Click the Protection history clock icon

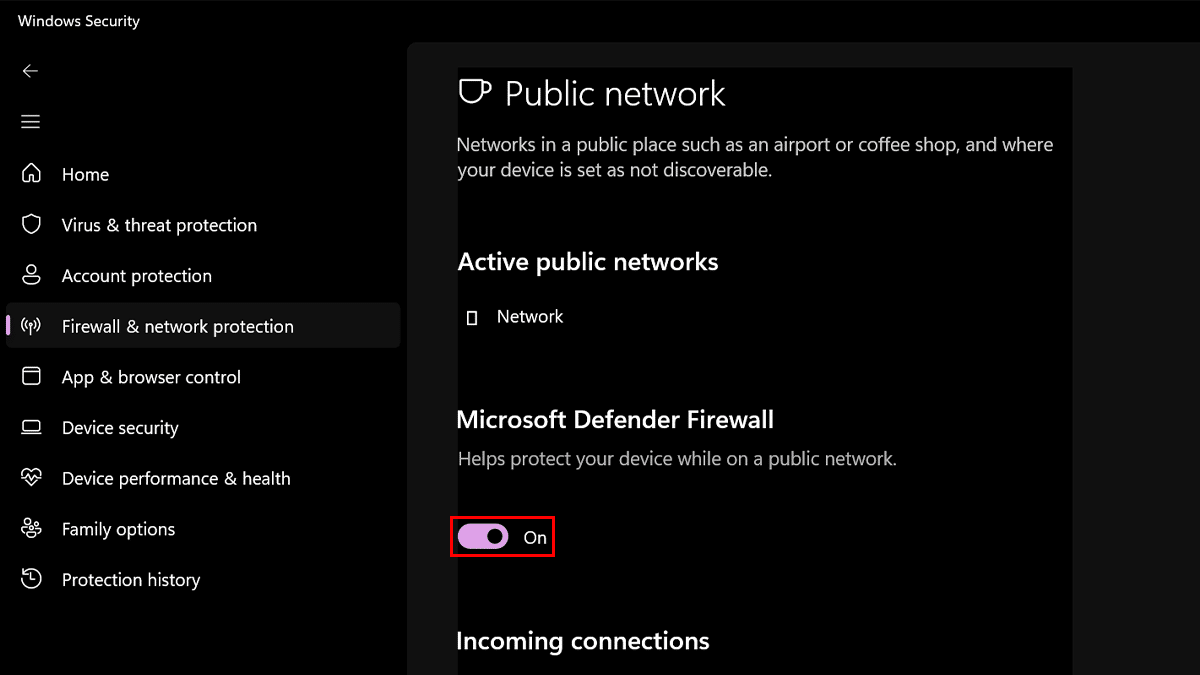click(x=32, y=579)
